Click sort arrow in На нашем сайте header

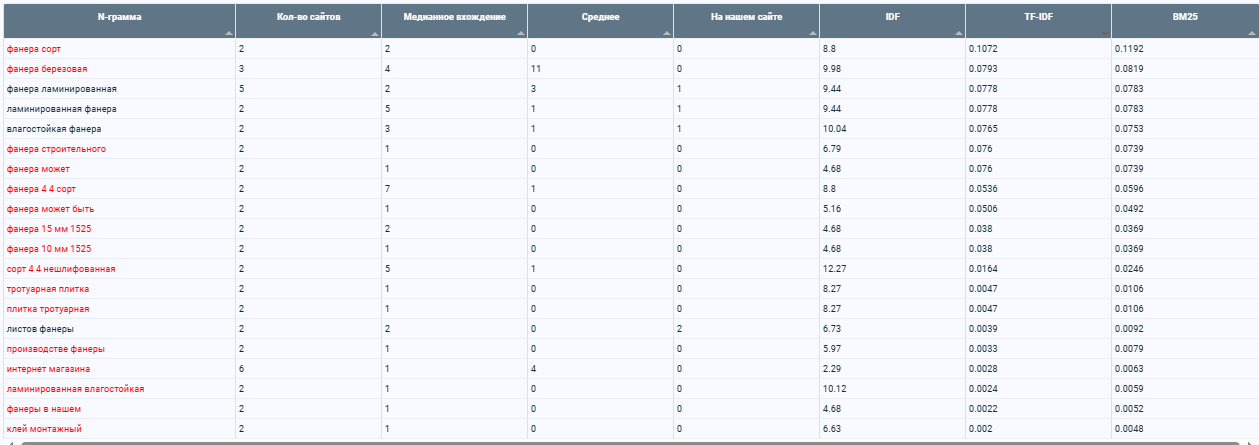[813, 33]
